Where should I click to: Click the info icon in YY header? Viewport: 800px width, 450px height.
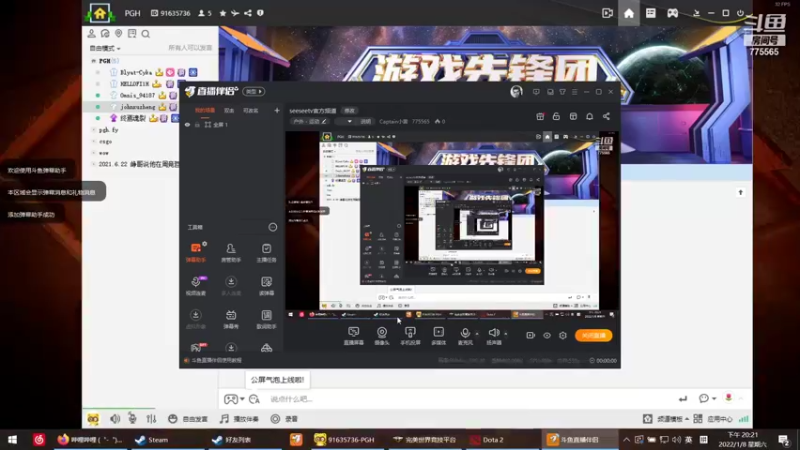click(260, 13)
